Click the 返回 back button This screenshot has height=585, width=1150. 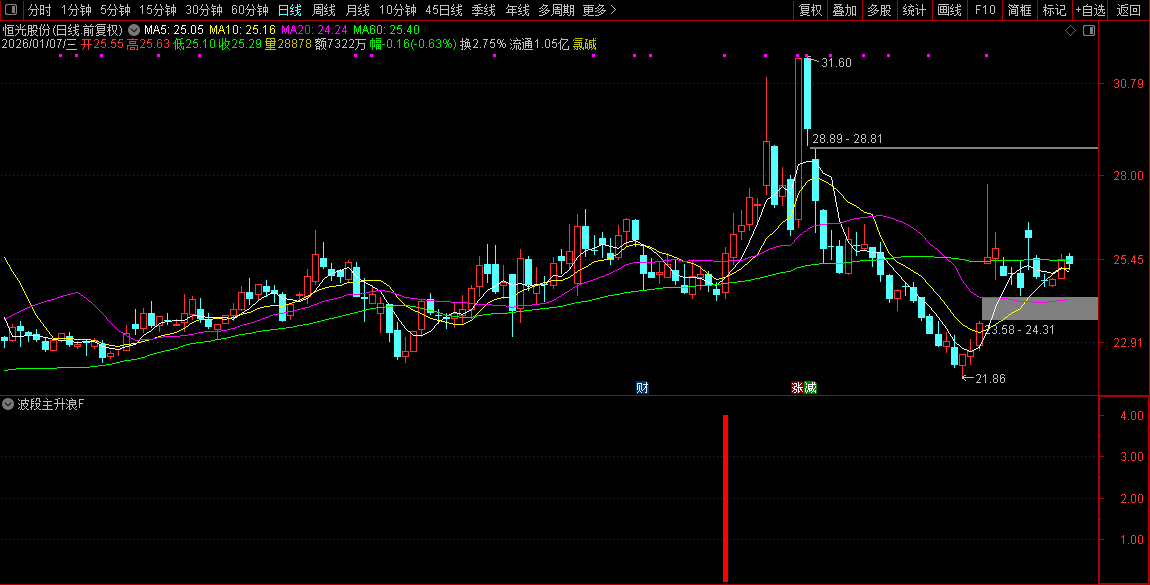(1129, 10)
